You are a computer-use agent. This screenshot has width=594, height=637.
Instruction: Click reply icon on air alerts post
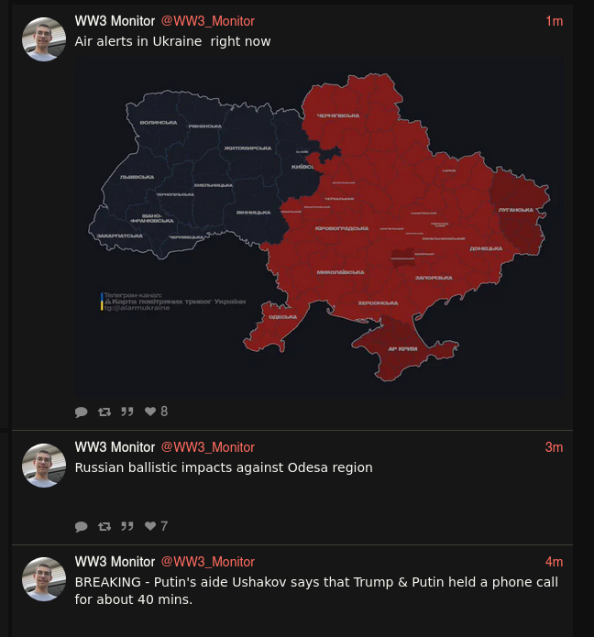[81, 412]
